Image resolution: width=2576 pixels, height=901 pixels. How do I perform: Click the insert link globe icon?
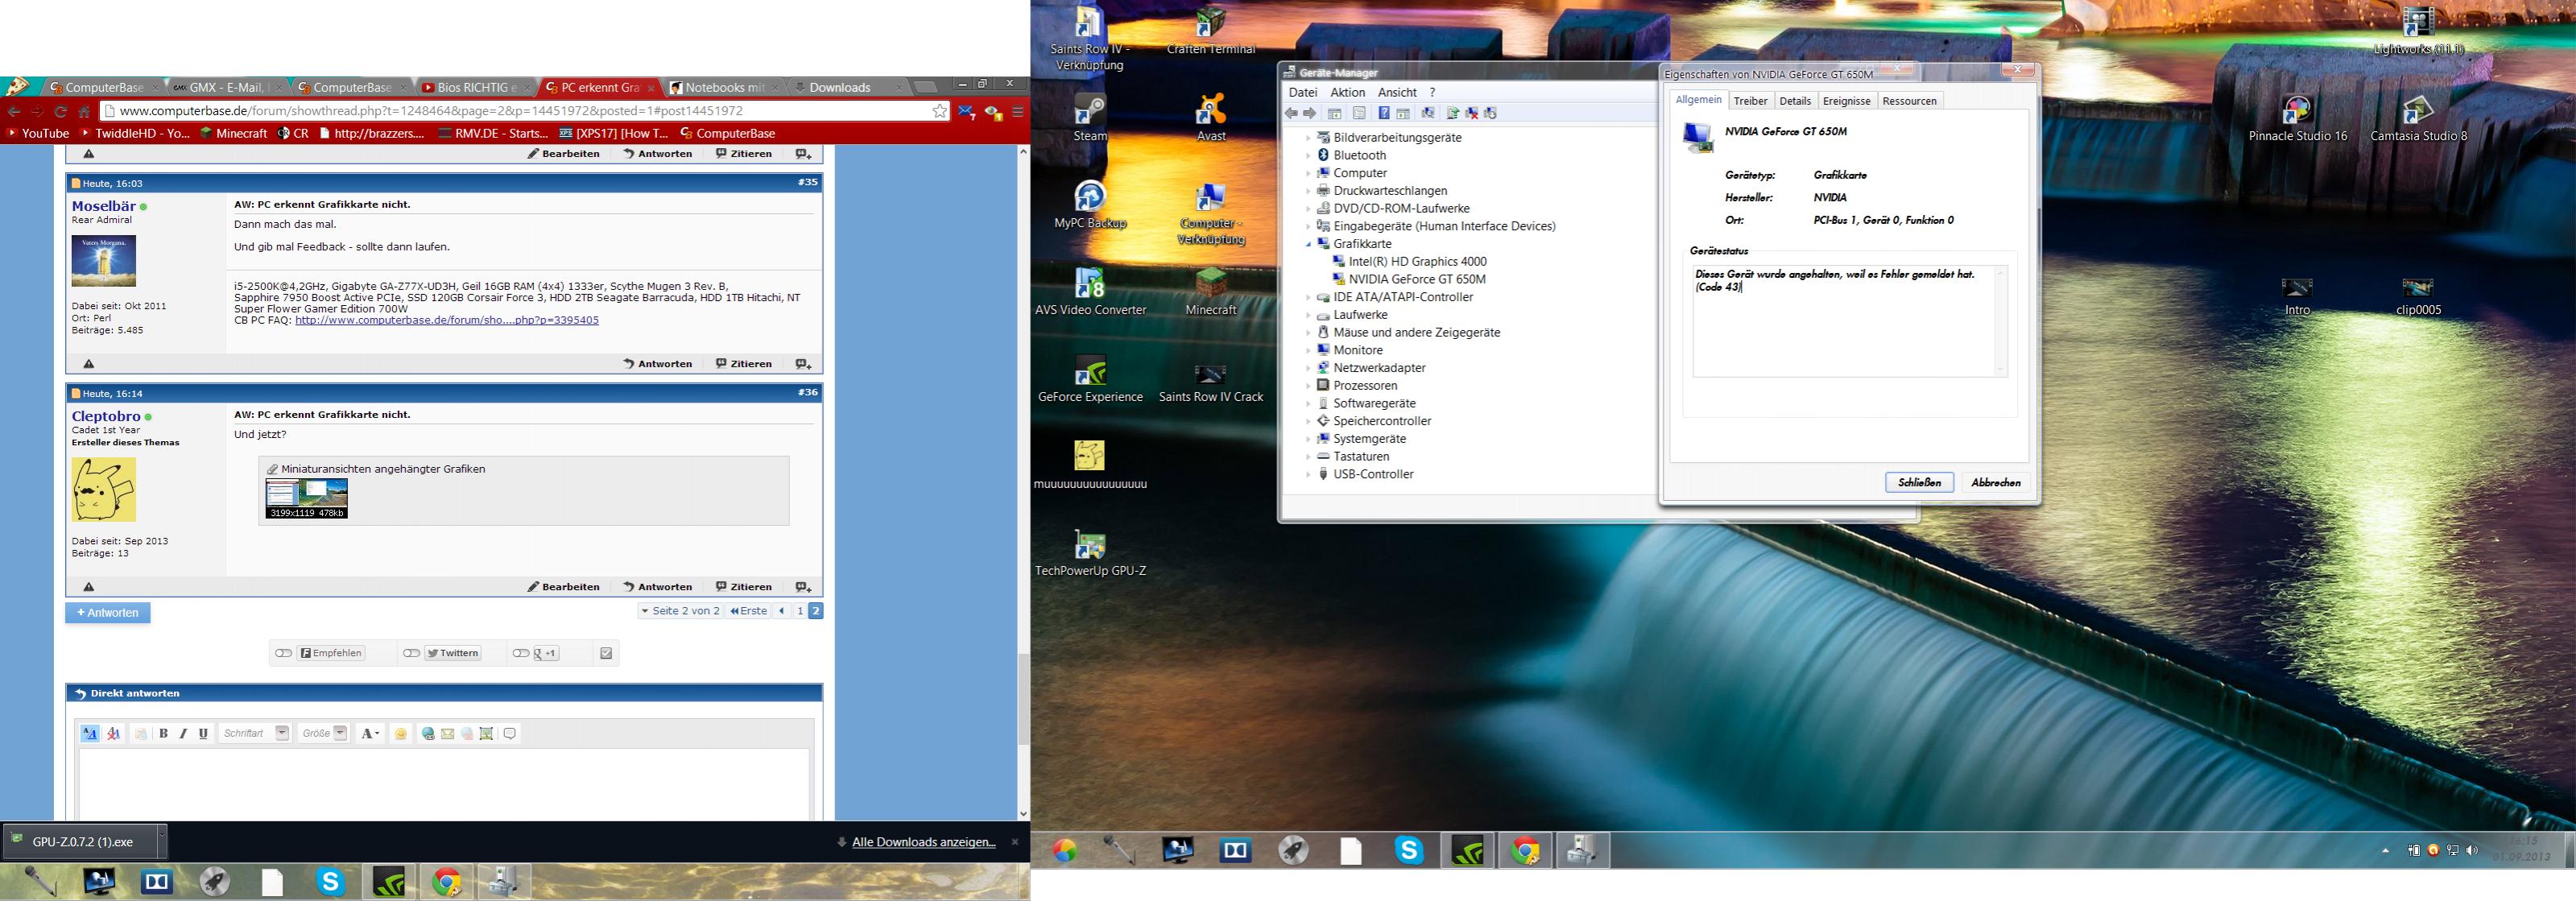[x=428, y=733]
